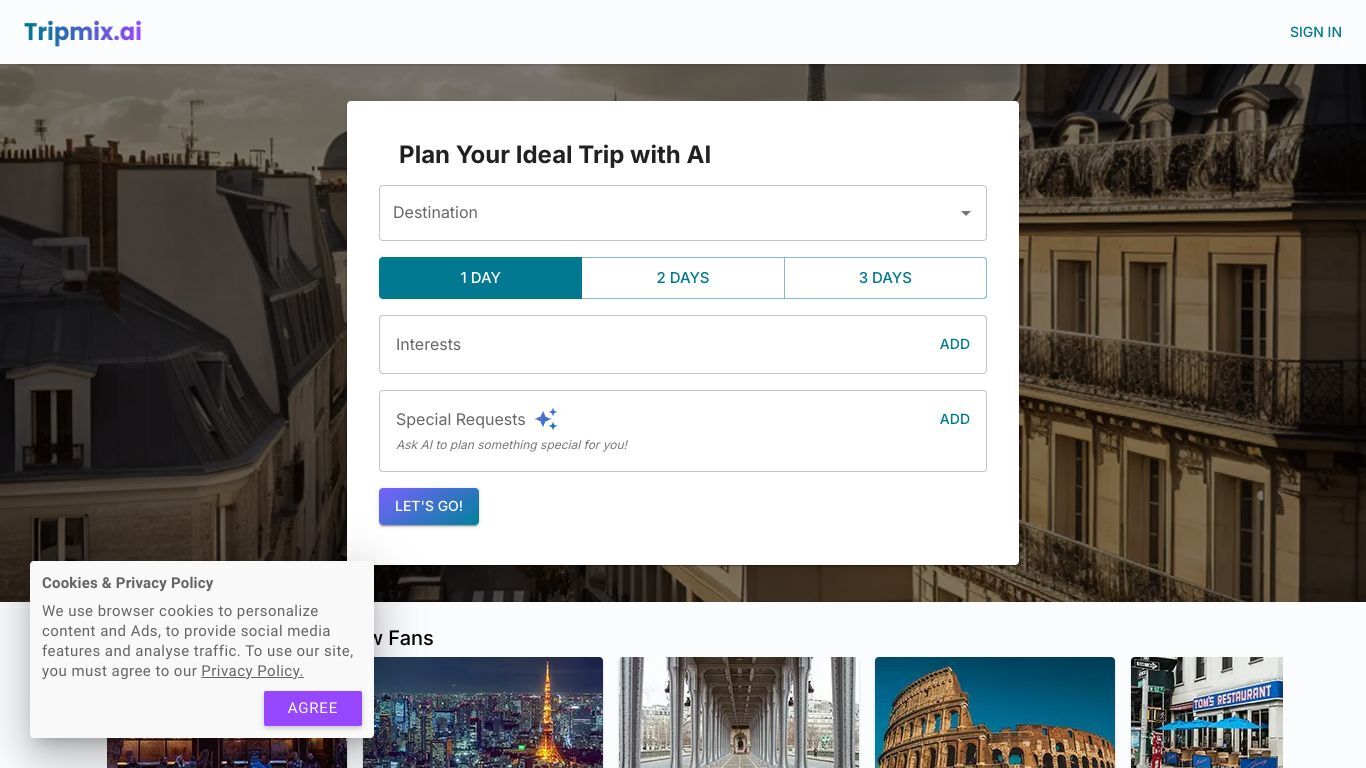Image resolution: width=1366 pixels, height=768 pixels.
Task: Open SIGN IN at top right
Action: click(1316, 32)
